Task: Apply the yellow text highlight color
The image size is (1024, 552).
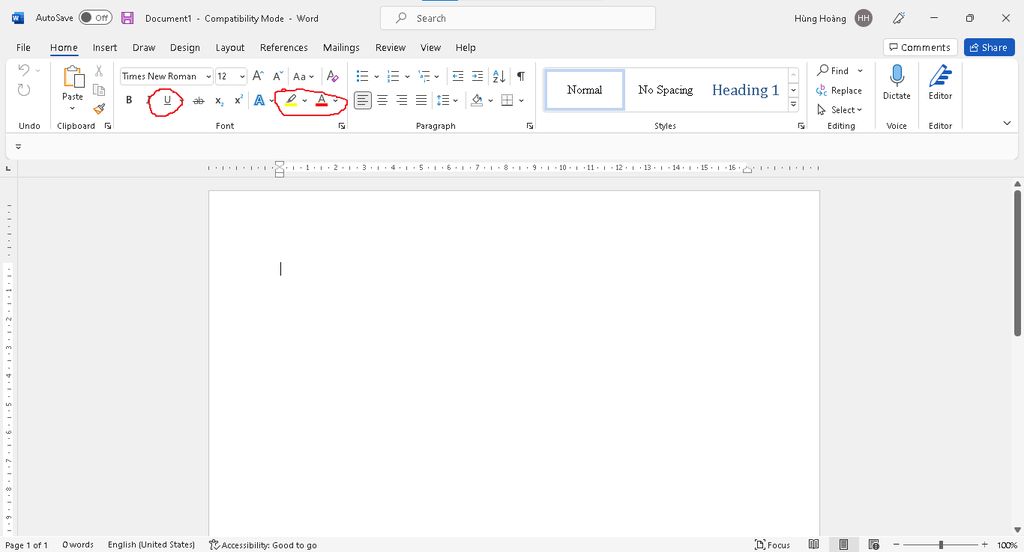Action: (291, 100)
